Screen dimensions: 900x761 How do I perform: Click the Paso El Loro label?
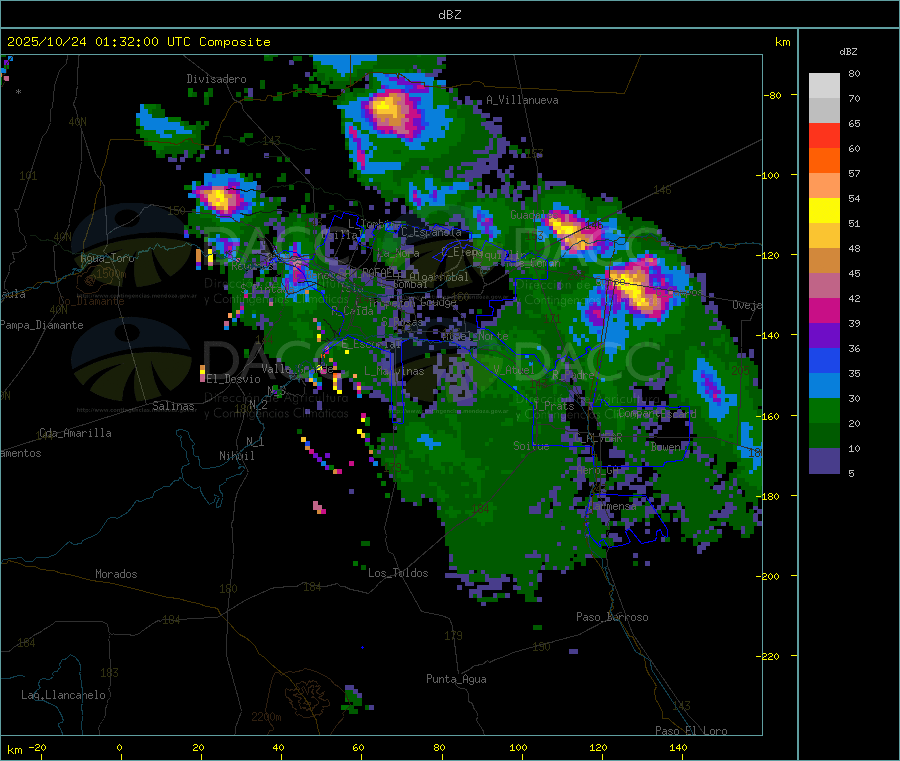(x=691, y=731)
